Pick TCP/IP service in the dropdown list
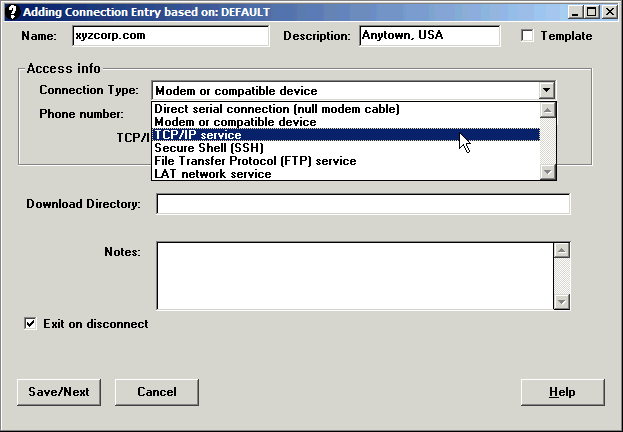623x432 pixels. [198, 134]
